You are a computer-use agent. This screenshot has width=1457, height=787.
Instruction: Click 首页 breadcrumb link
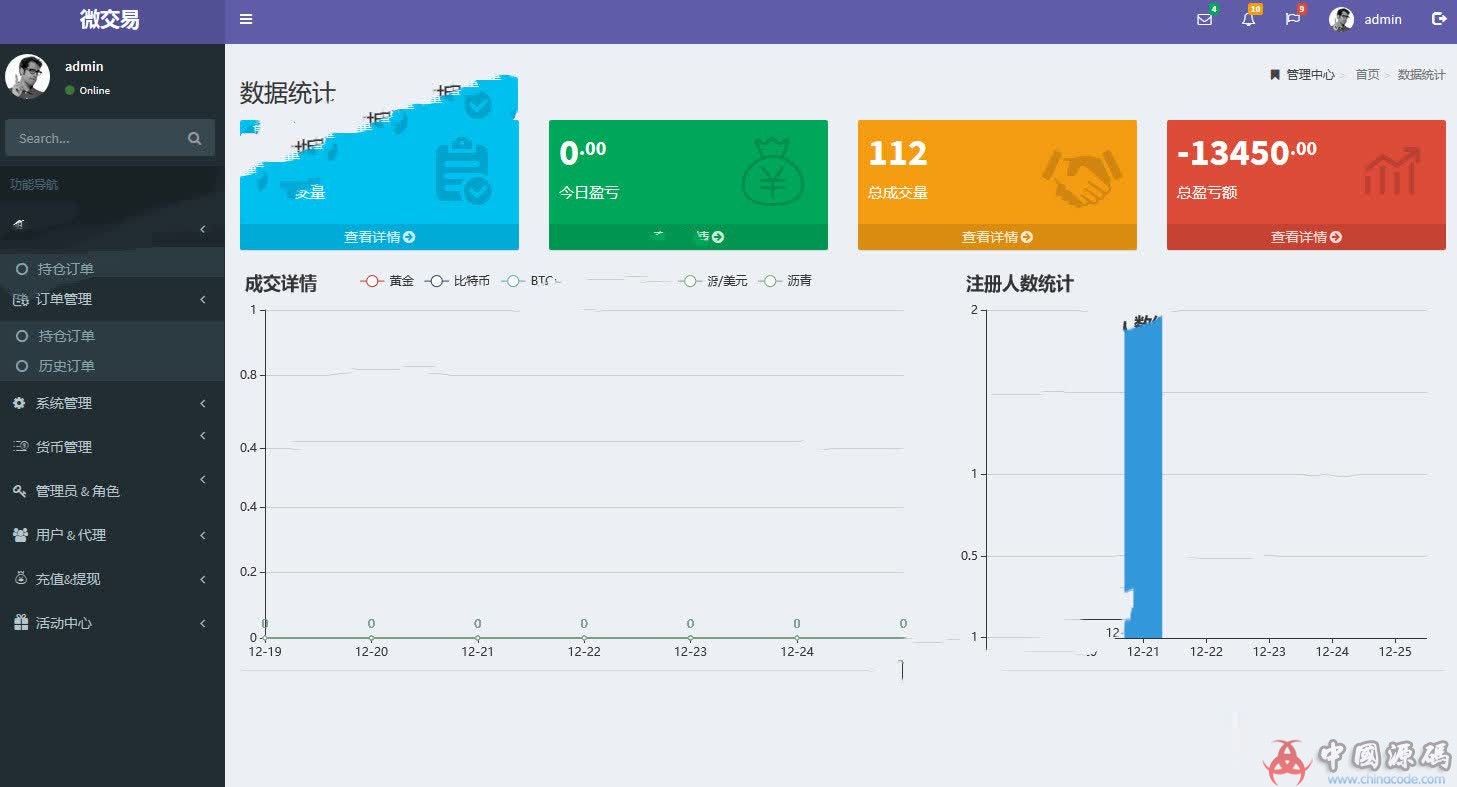1367,74
